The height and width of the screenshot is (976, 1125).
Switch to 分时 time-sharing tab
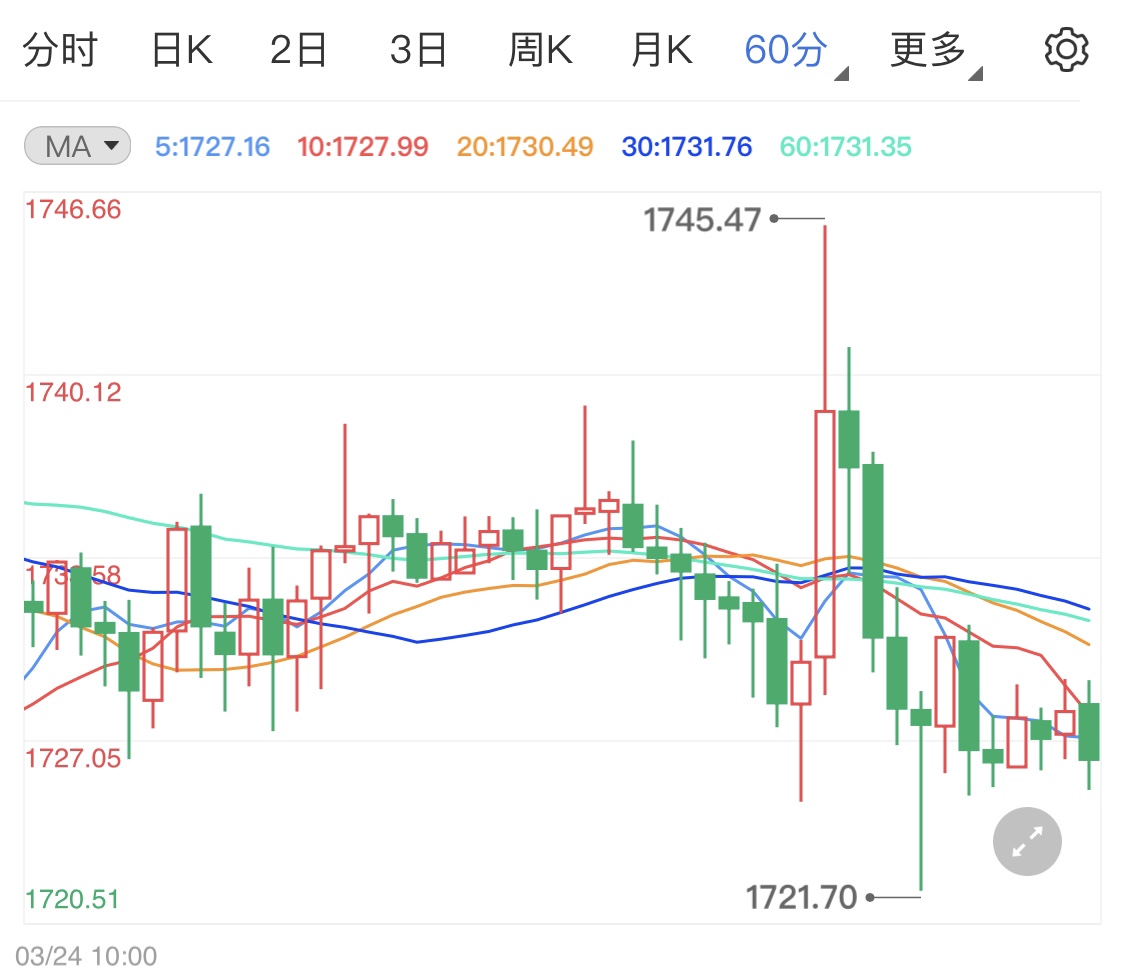pos(60,50)
